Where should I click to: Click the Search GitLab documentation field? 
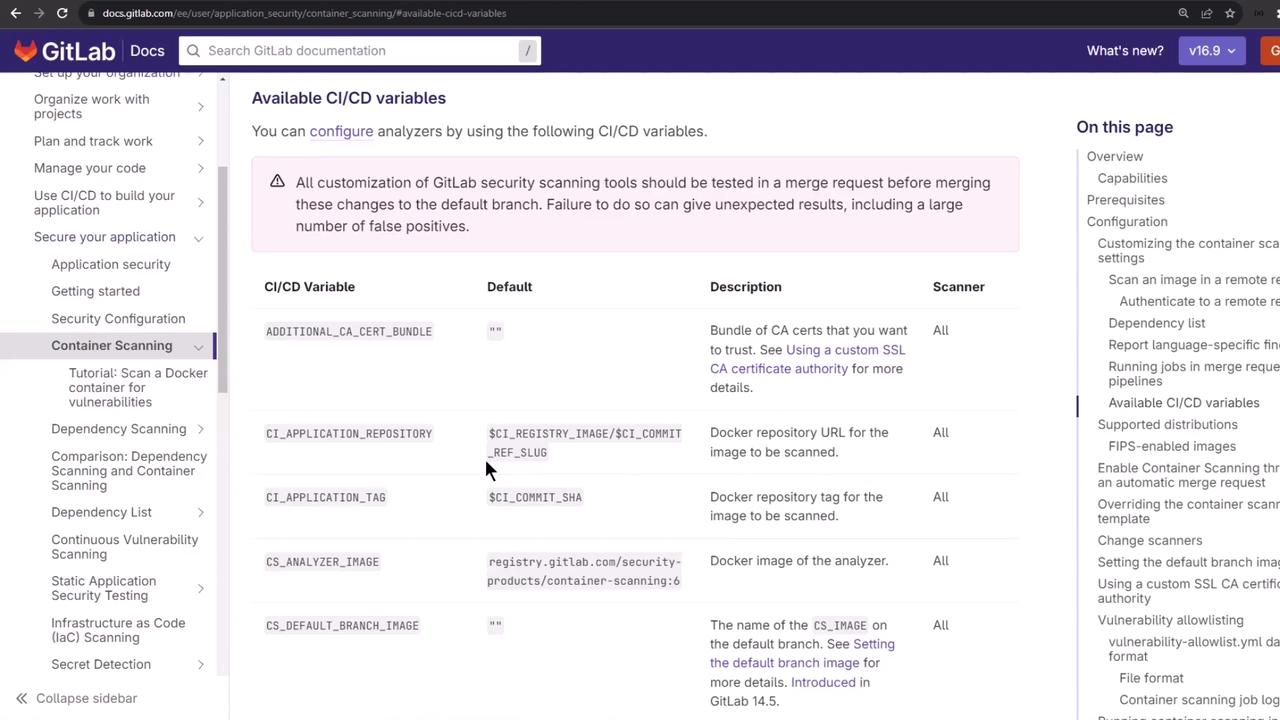pyautogui.click(x=360, y=51)
